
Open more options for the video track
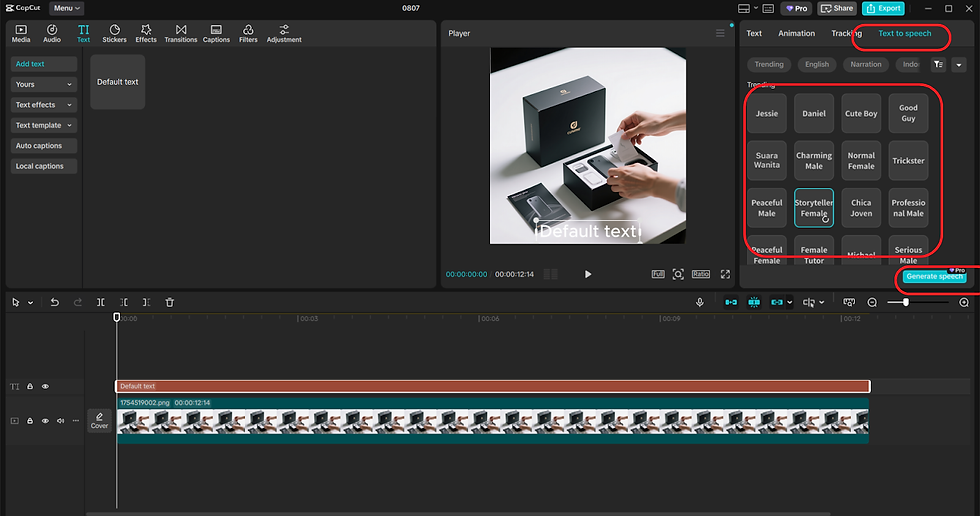[x=76, y=421]
